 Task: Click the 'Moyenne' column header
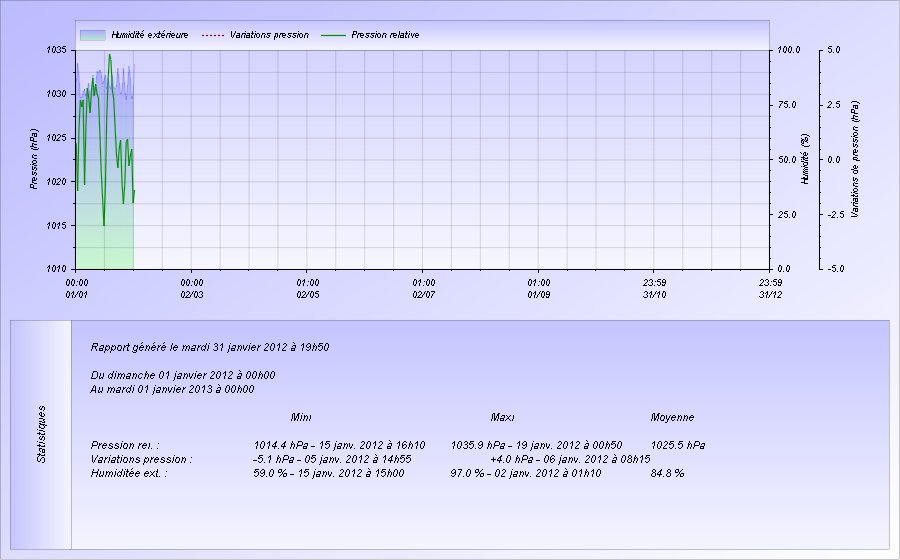[672, 417]
